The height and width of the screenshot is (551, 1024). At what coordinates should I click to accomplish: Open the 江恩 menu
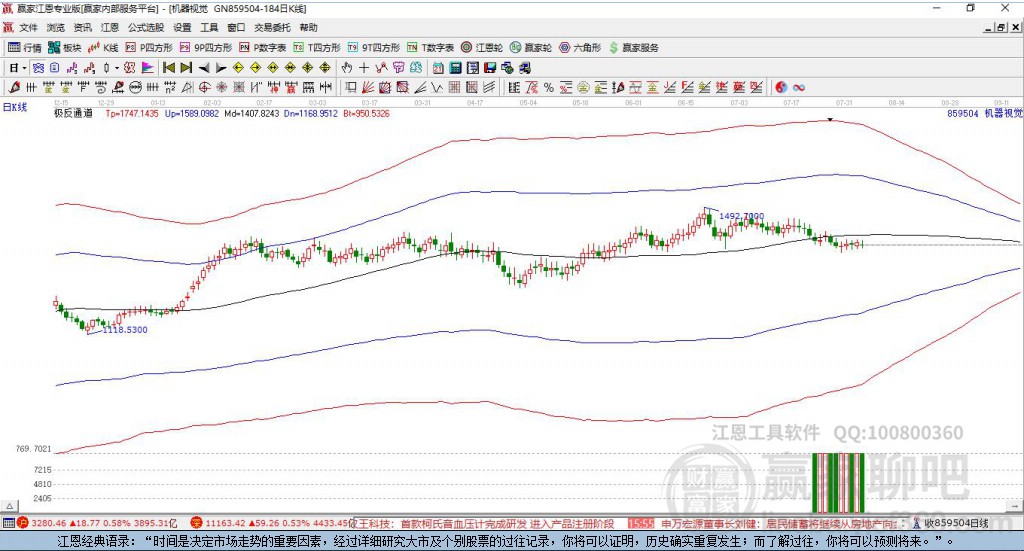110,27
